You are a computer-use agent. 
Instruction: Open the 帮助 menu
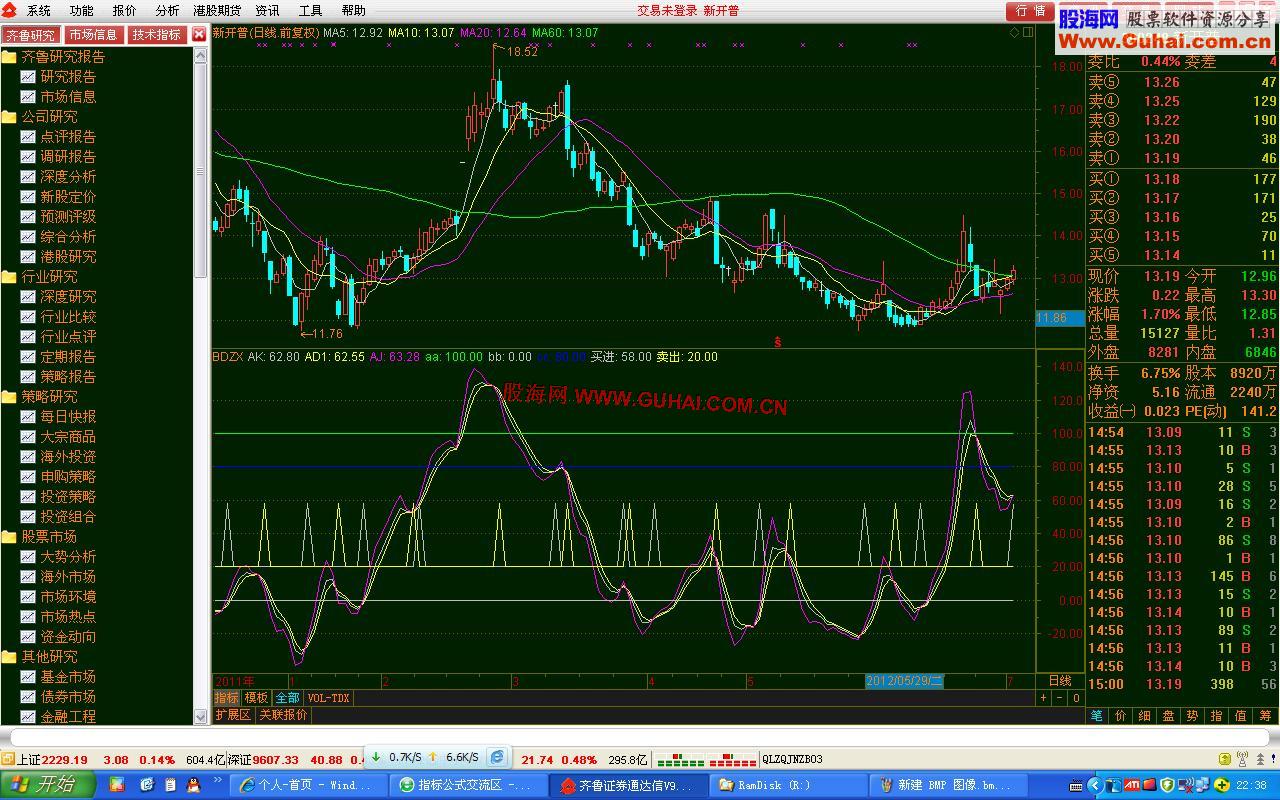[x=353, y=11]
